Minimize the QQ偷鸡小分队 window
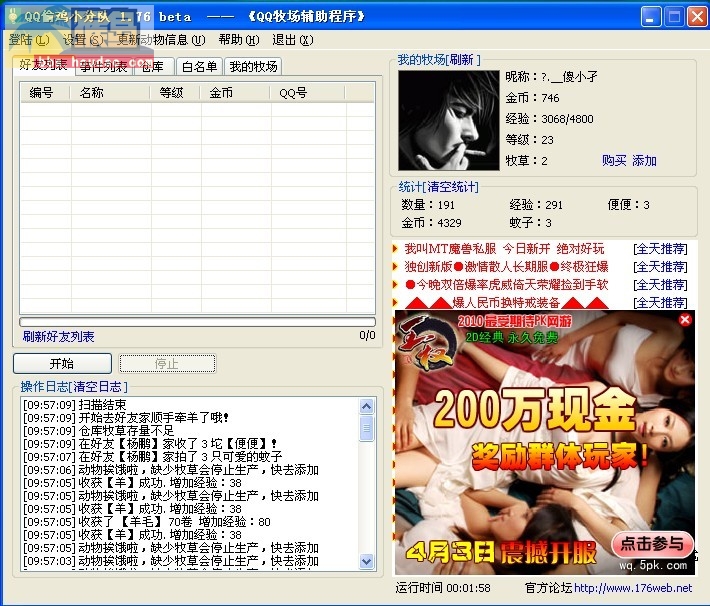The width and height of the screenshot is (710, 606). 651,17
